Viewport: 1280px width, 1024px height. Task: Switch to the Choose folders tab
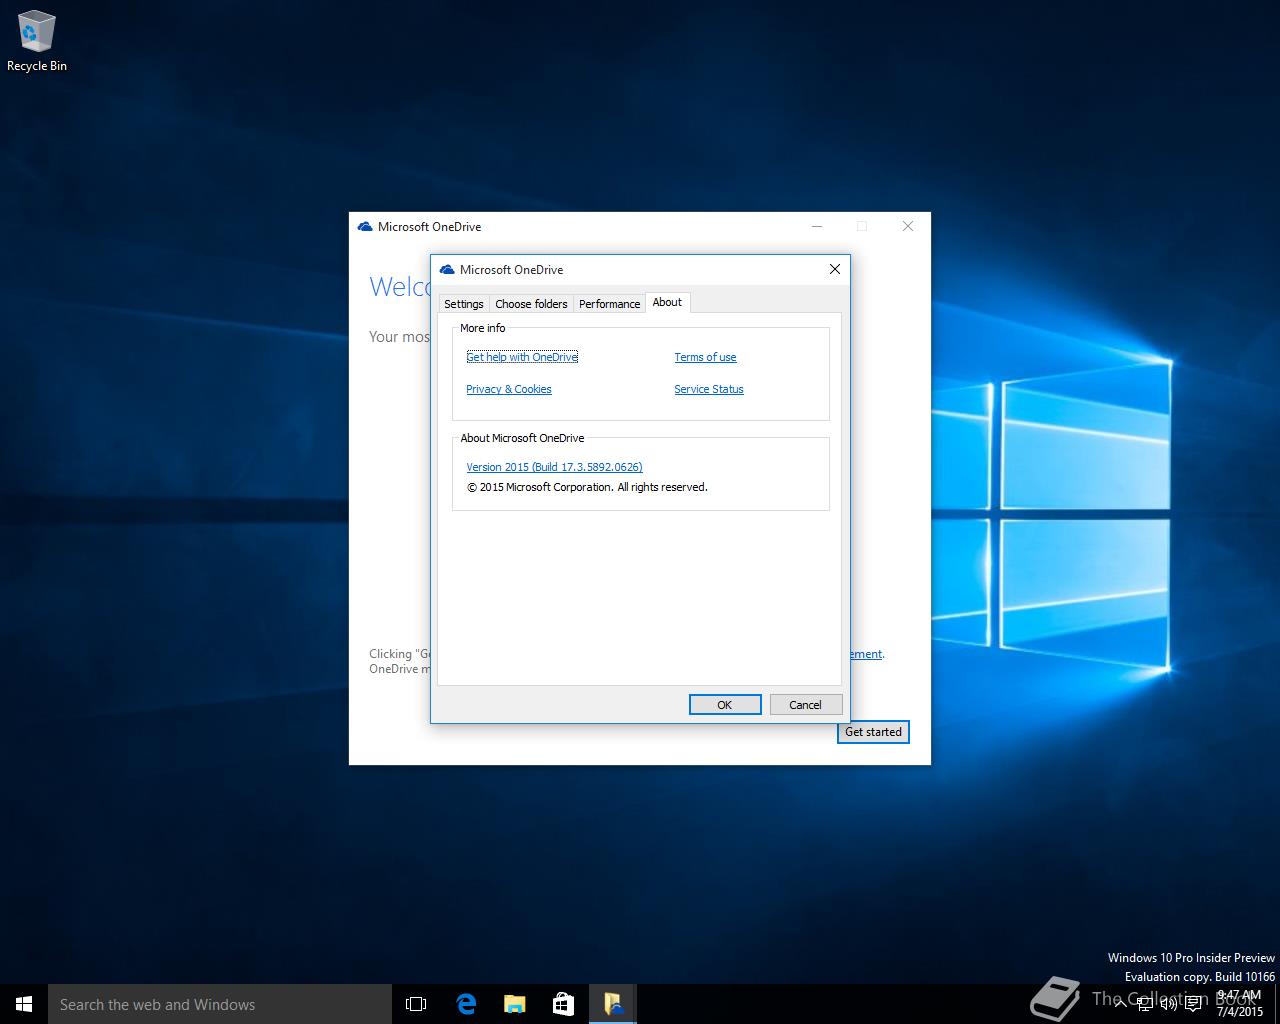coord(531,304)
